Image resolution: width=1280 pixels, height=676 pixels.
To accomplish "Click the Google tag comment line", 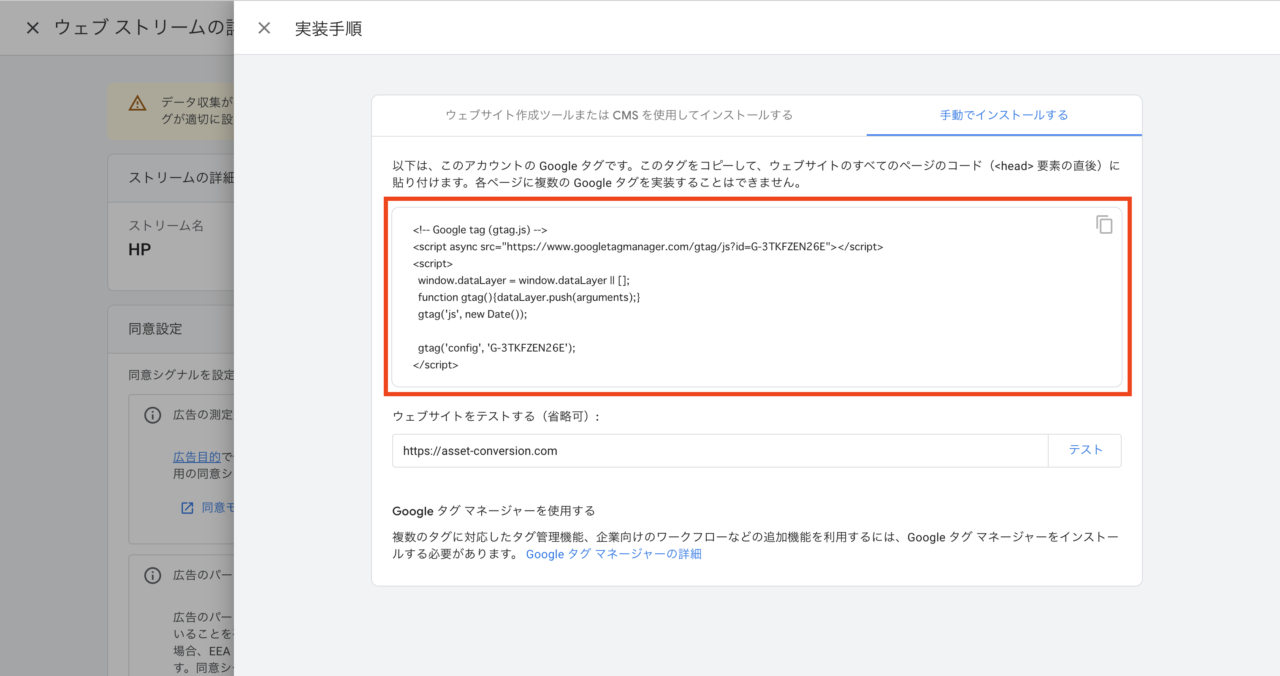I will tap(480, 229).
